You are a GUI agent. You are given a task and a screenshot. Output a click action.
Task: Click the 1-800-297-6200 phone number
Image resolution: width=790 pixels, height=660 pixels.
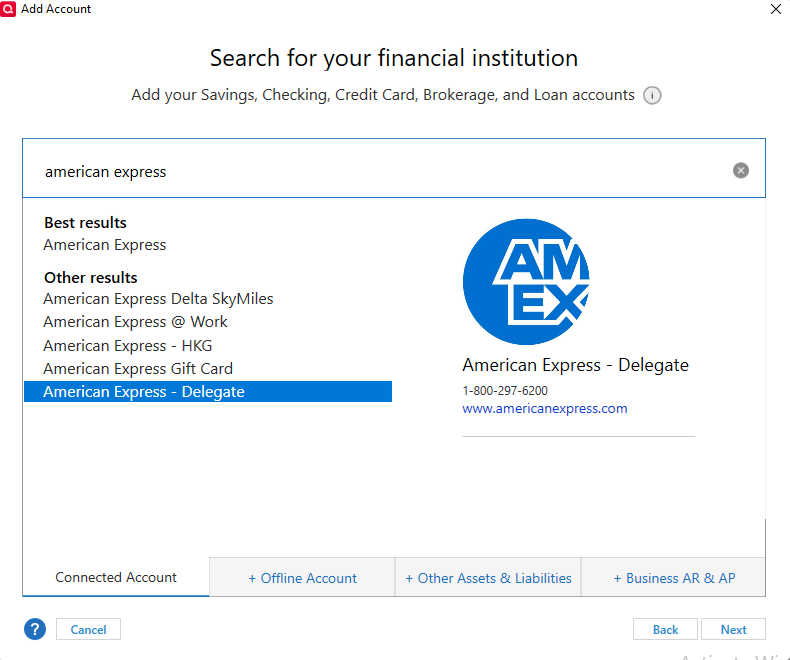(505, 390)
